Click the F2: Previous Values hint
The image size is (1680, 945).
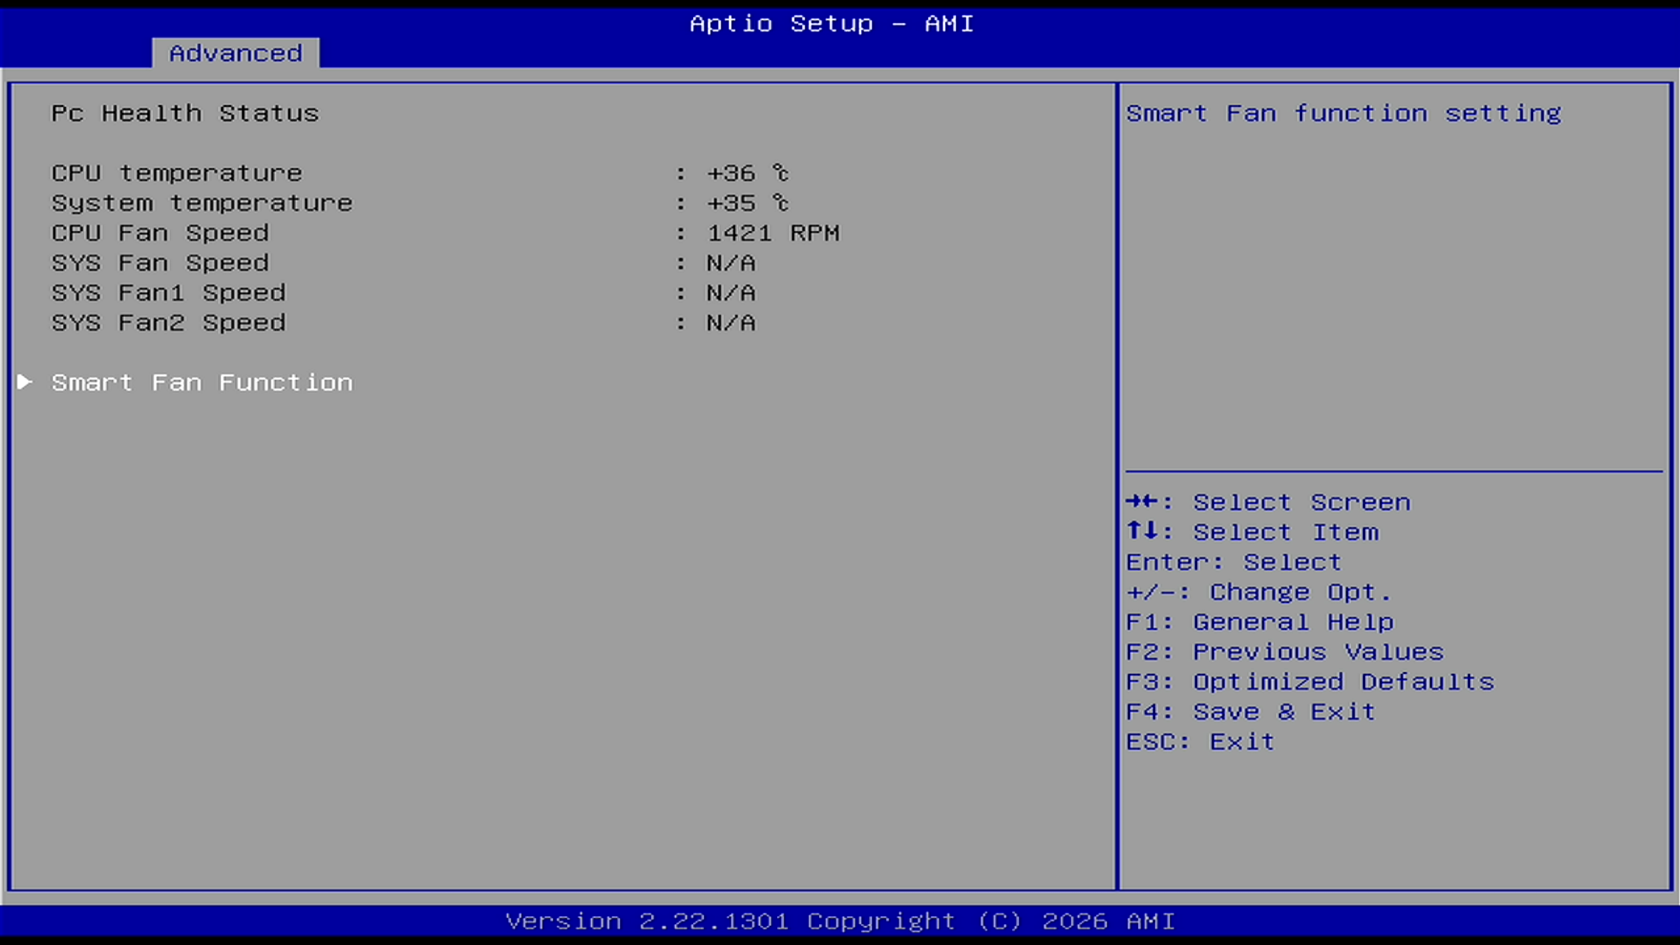point(1285,652)
